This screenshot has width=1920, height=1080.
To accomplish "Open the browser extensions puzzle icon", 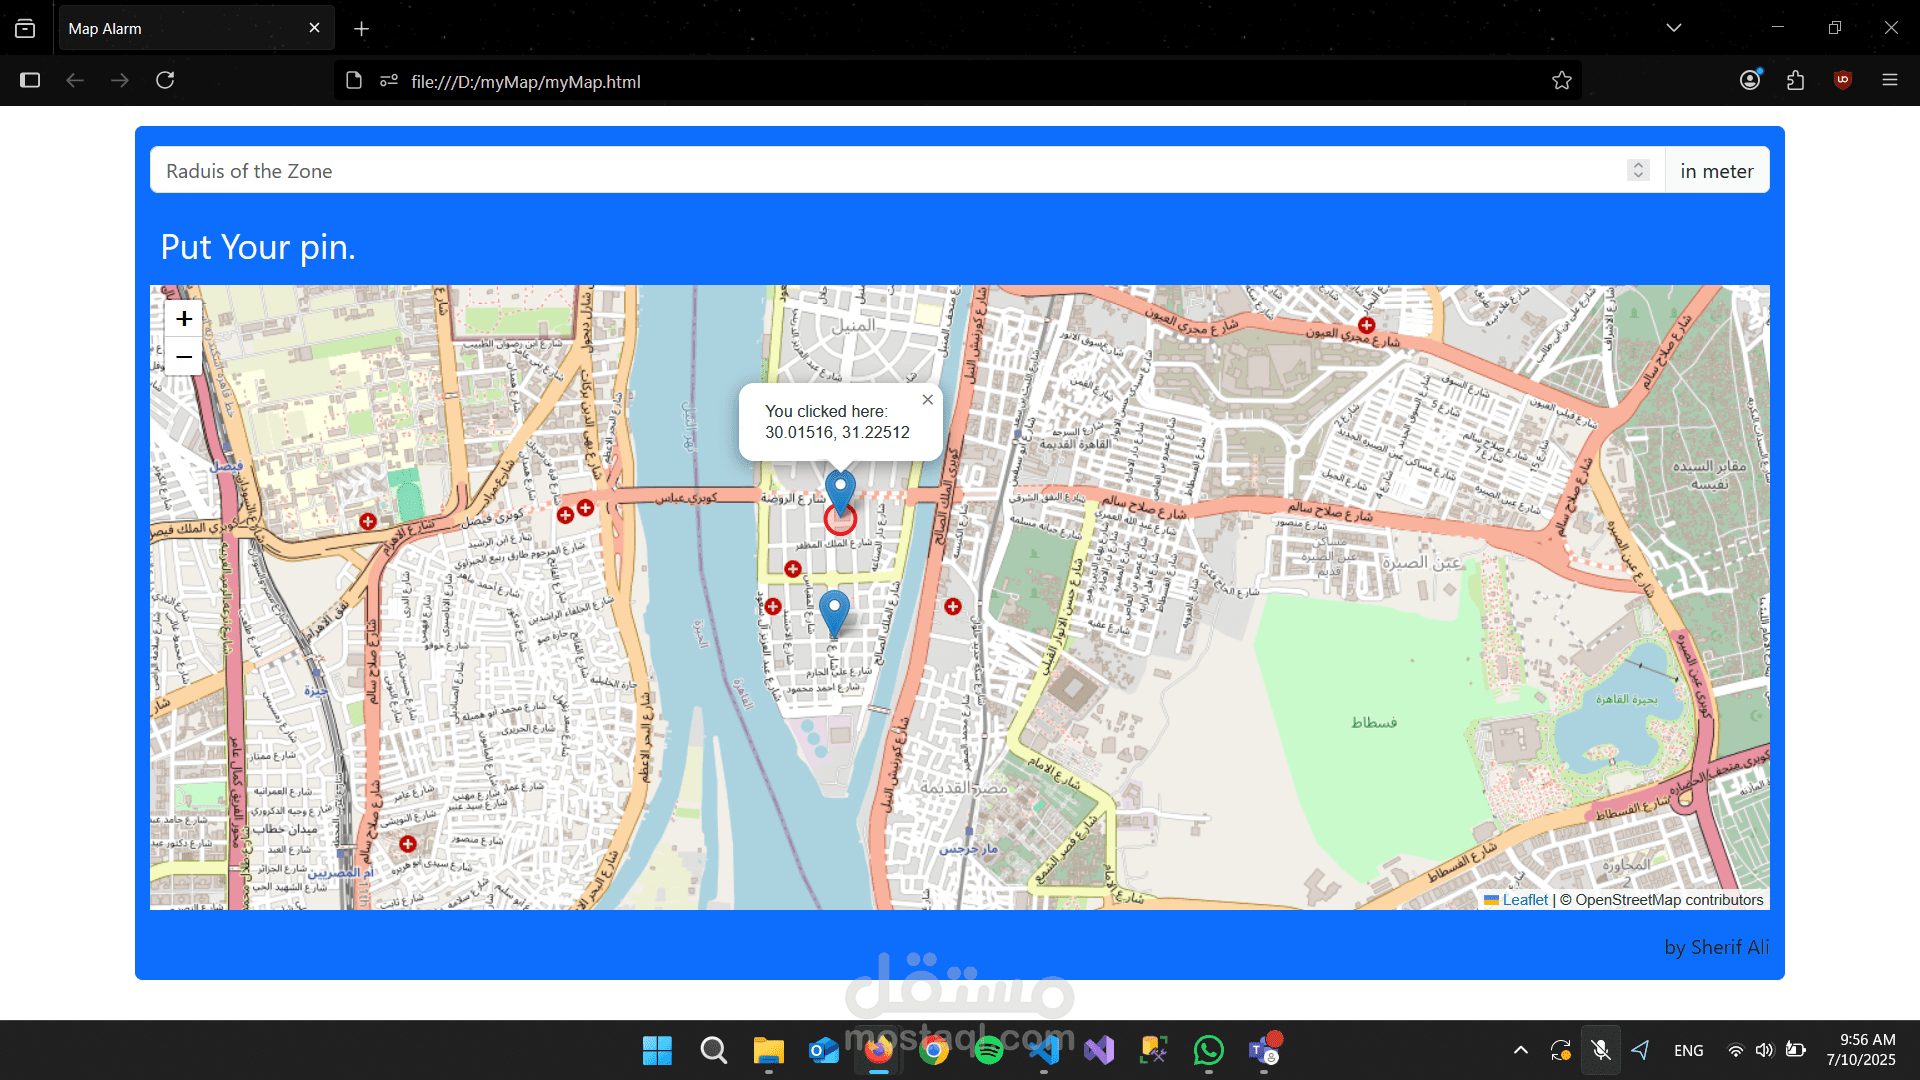I will [x=1795, y=80].
